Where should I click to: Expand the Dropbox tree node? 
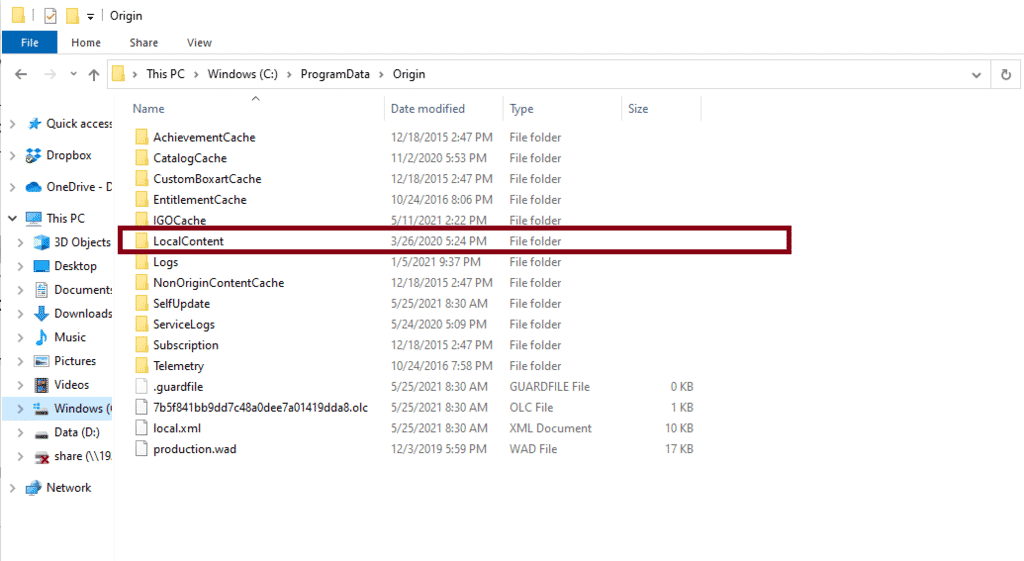click(x=12, y=155)
